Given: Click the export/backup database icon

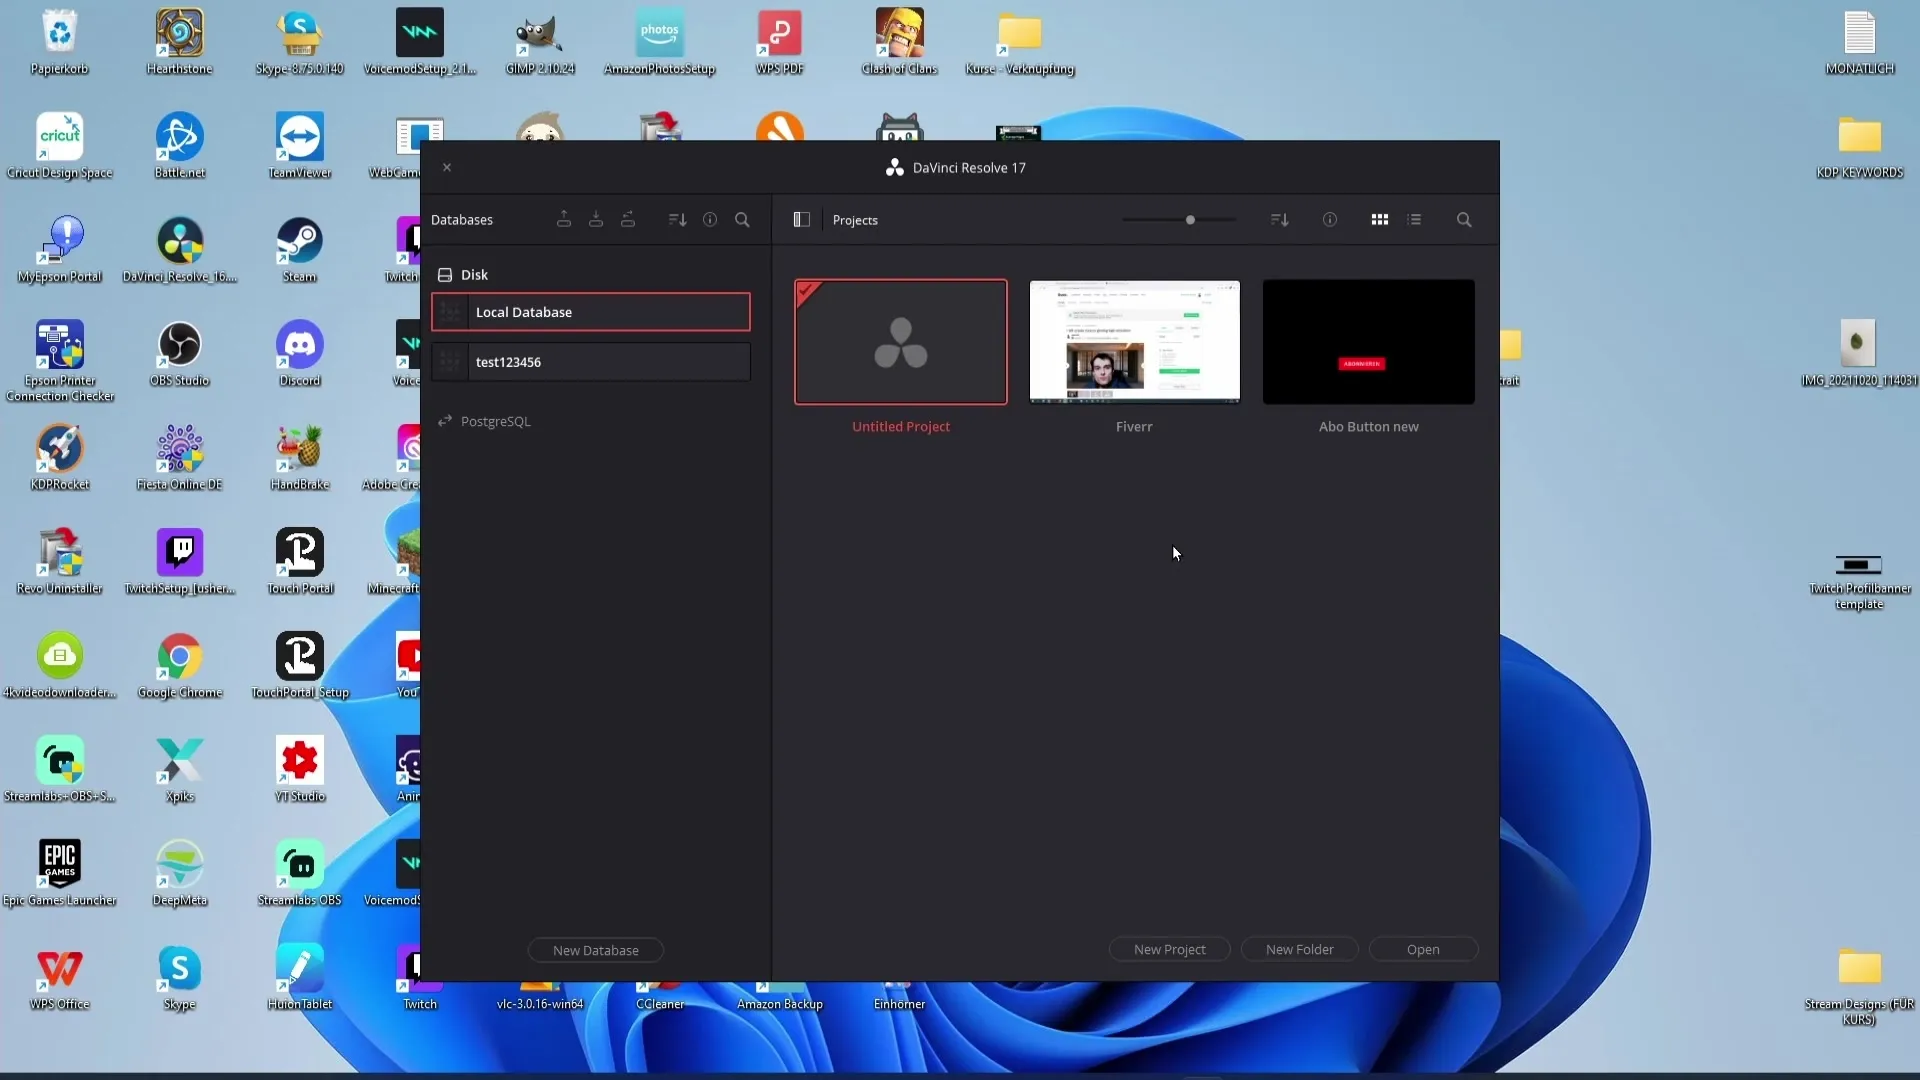Looking at the screenshot, I should click(563, 219).
